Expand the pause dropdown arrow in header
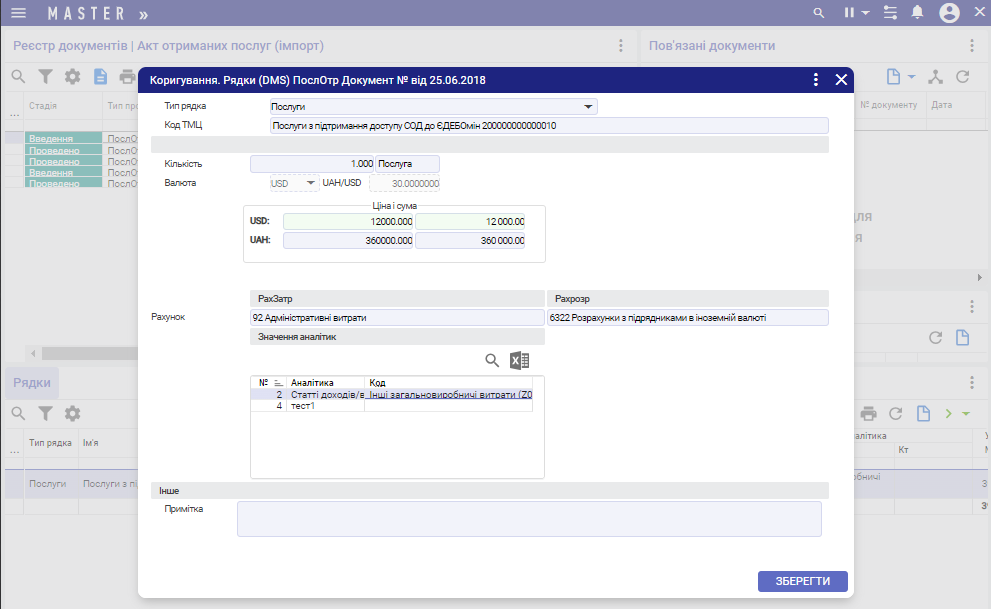 [x=865, y=13]
